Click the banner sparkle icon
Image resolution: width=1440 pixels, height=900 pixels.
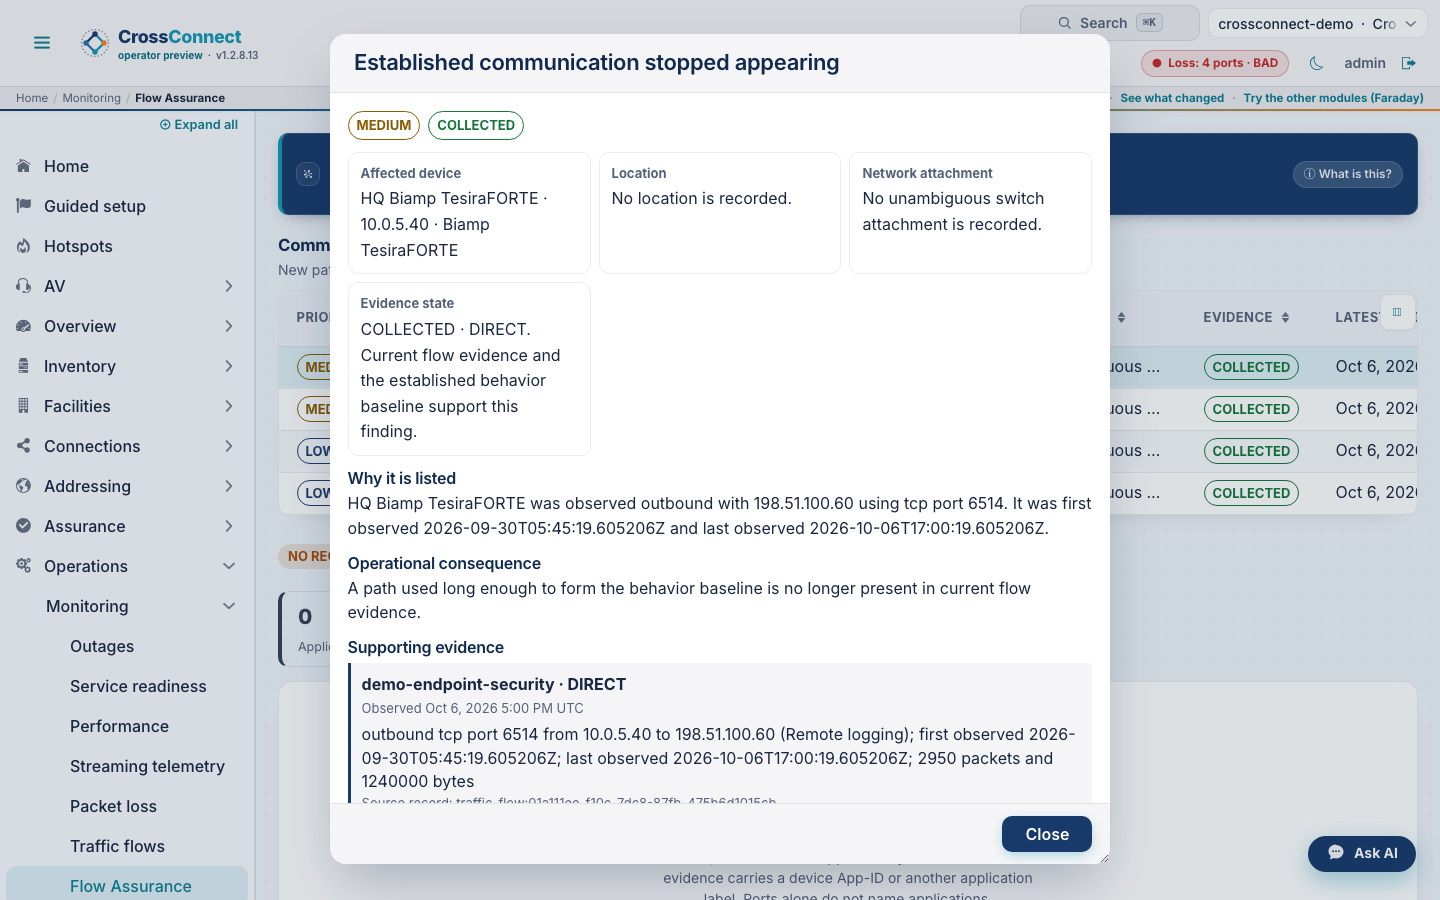308,174
